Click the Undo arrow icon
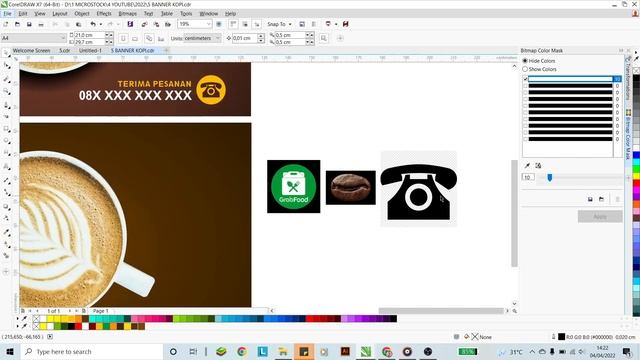Viewport: 640px width, 360px height. click(93, 24)
